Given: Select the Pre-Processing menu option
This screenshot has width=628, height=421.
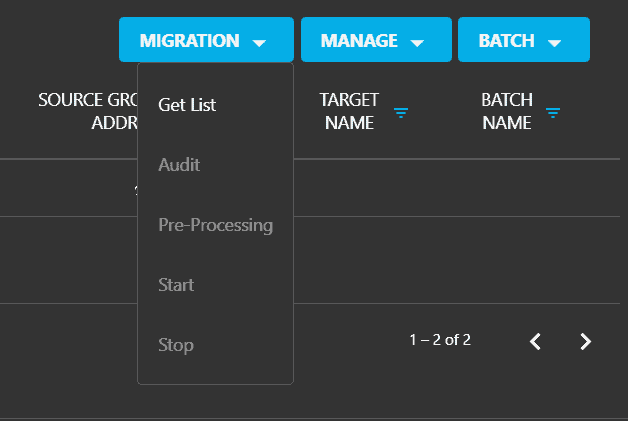Looking at the screenshot, I should click(215, 225).
